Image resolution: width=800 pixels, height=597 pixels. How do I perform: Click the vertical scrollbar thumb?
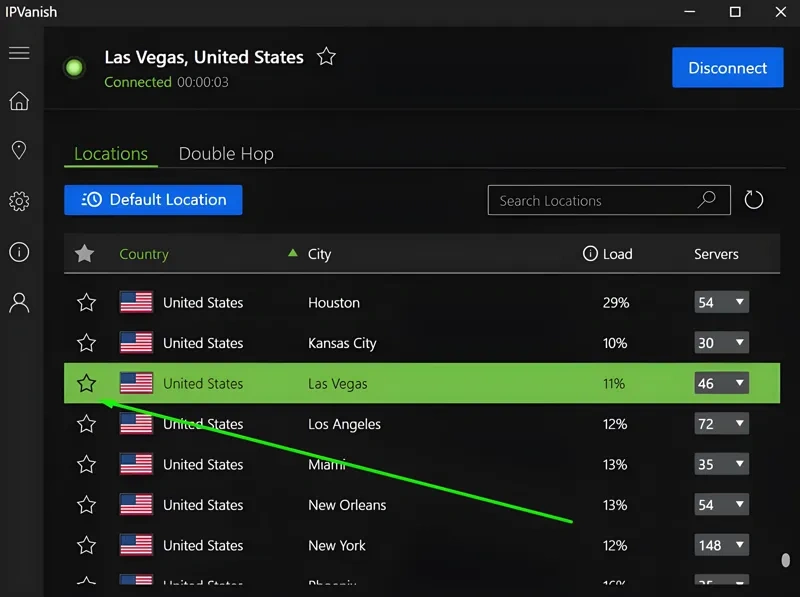(x=786, y=560)
